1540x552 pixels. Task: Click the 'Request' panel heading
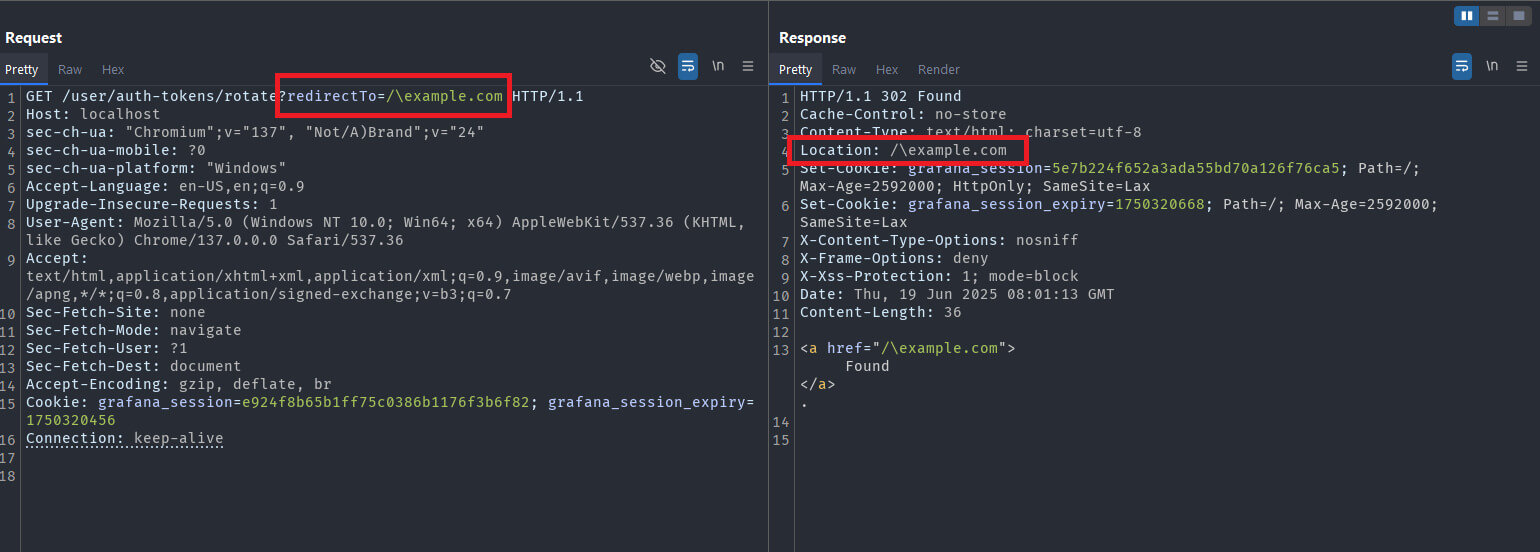point(33,38)
